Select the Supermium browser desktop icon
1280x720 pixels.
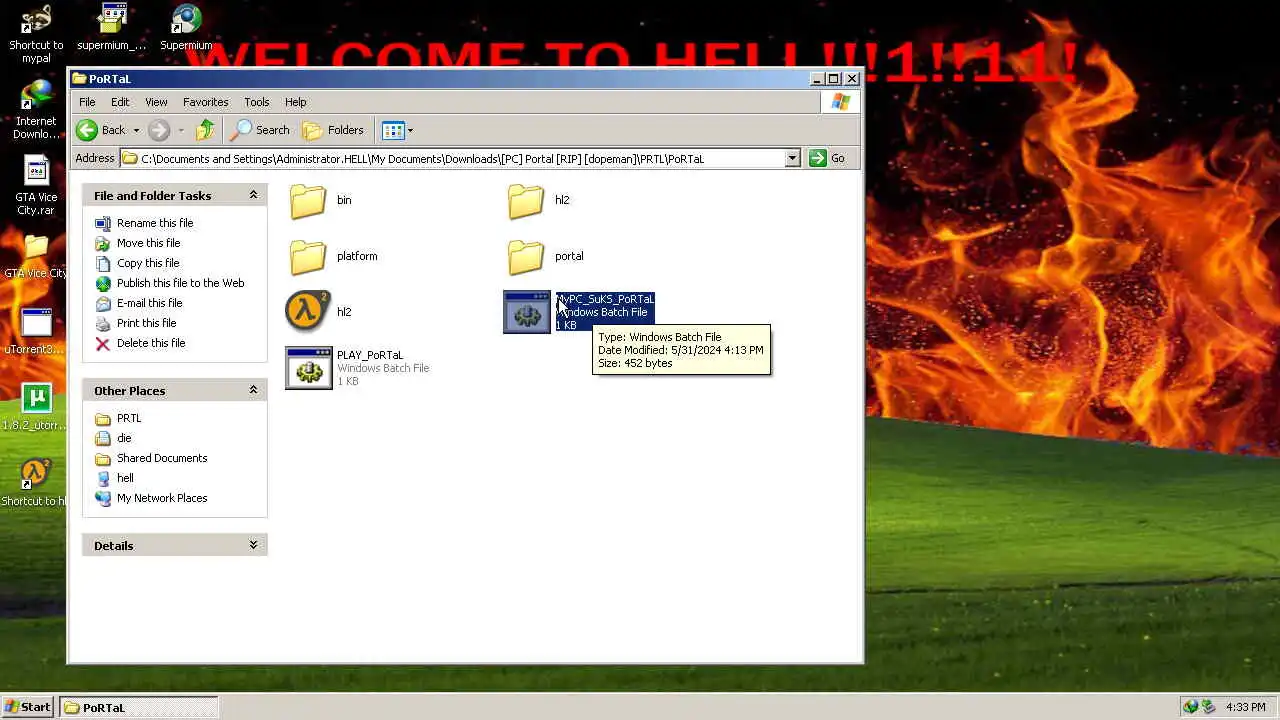(186, 28)
